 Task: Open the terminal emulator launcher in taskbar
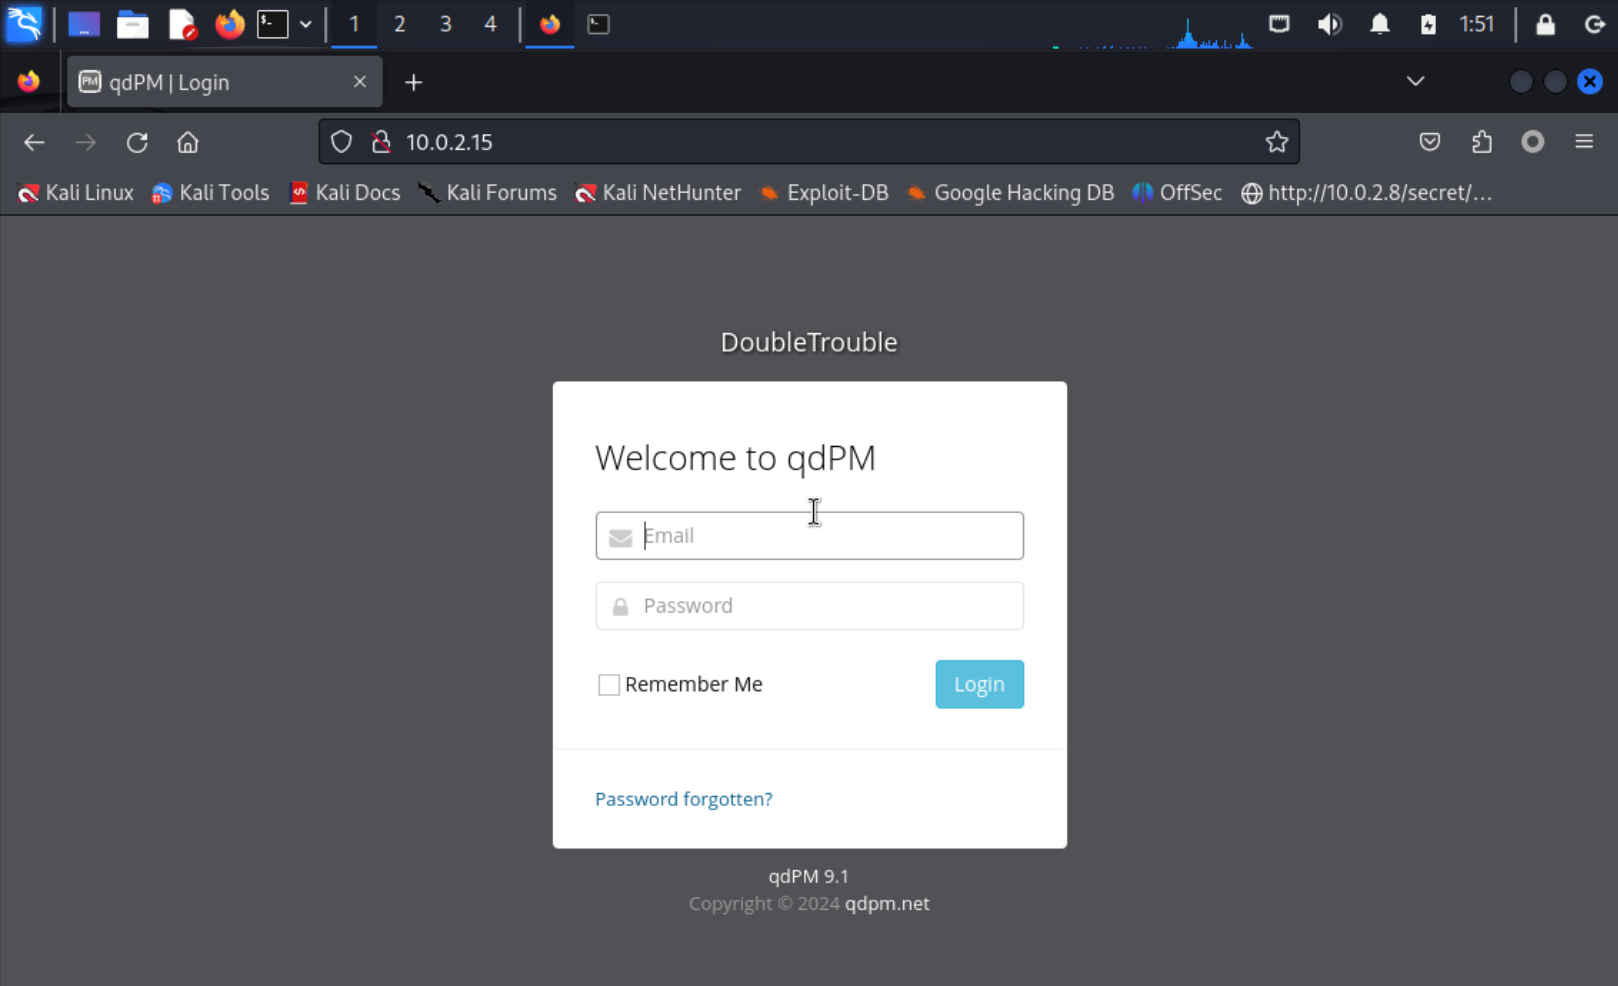(272, 24)
